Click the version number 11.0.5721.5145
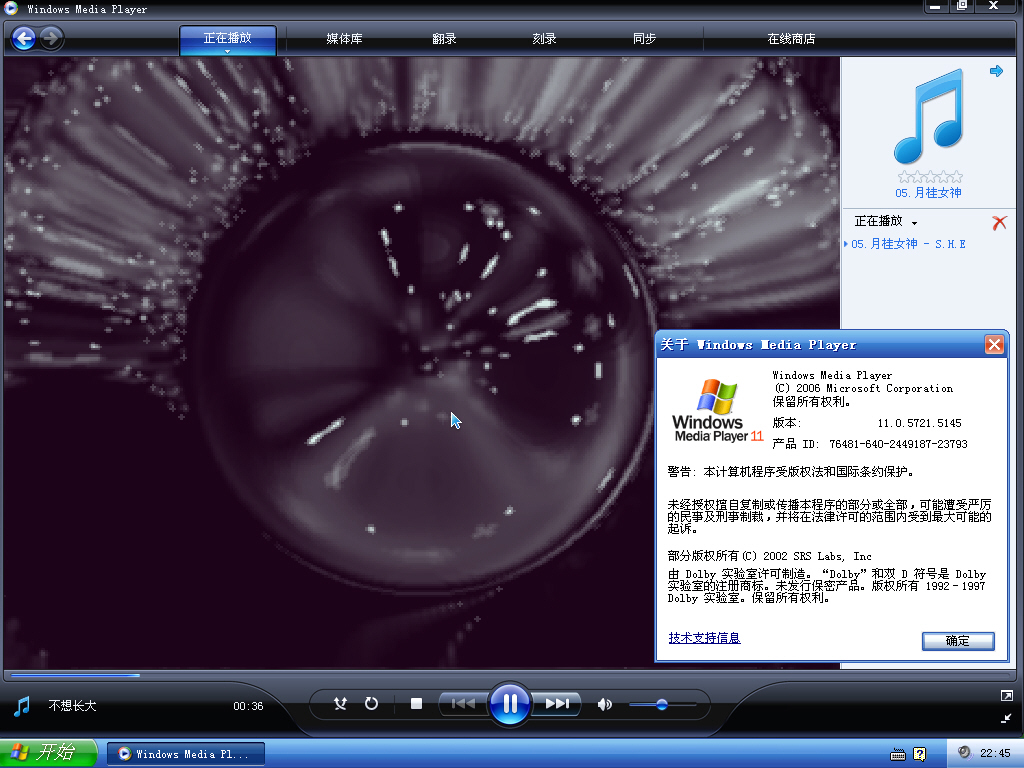Image resolution: width=1024 pixels, height=768 pixels. (x=919, y=423)
